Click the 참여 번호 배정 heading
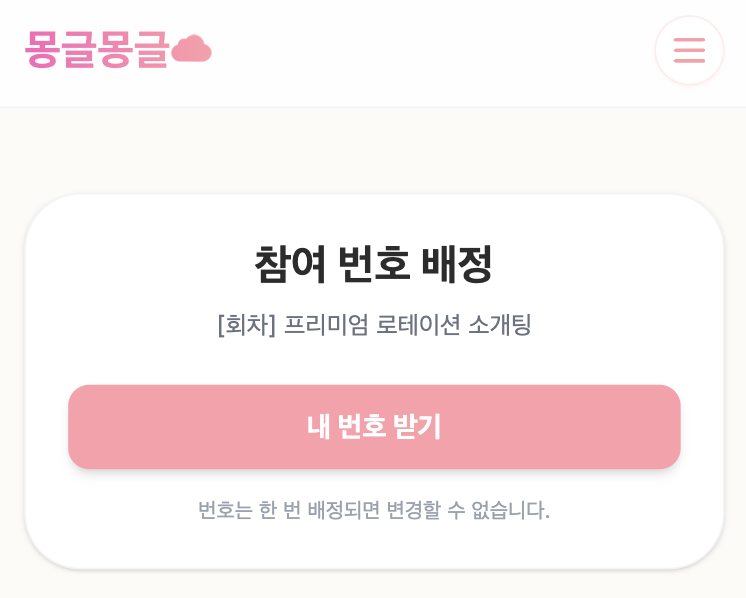Image resolution: width=746 pixels, height=598 pixels. click(x=373, y=264)
